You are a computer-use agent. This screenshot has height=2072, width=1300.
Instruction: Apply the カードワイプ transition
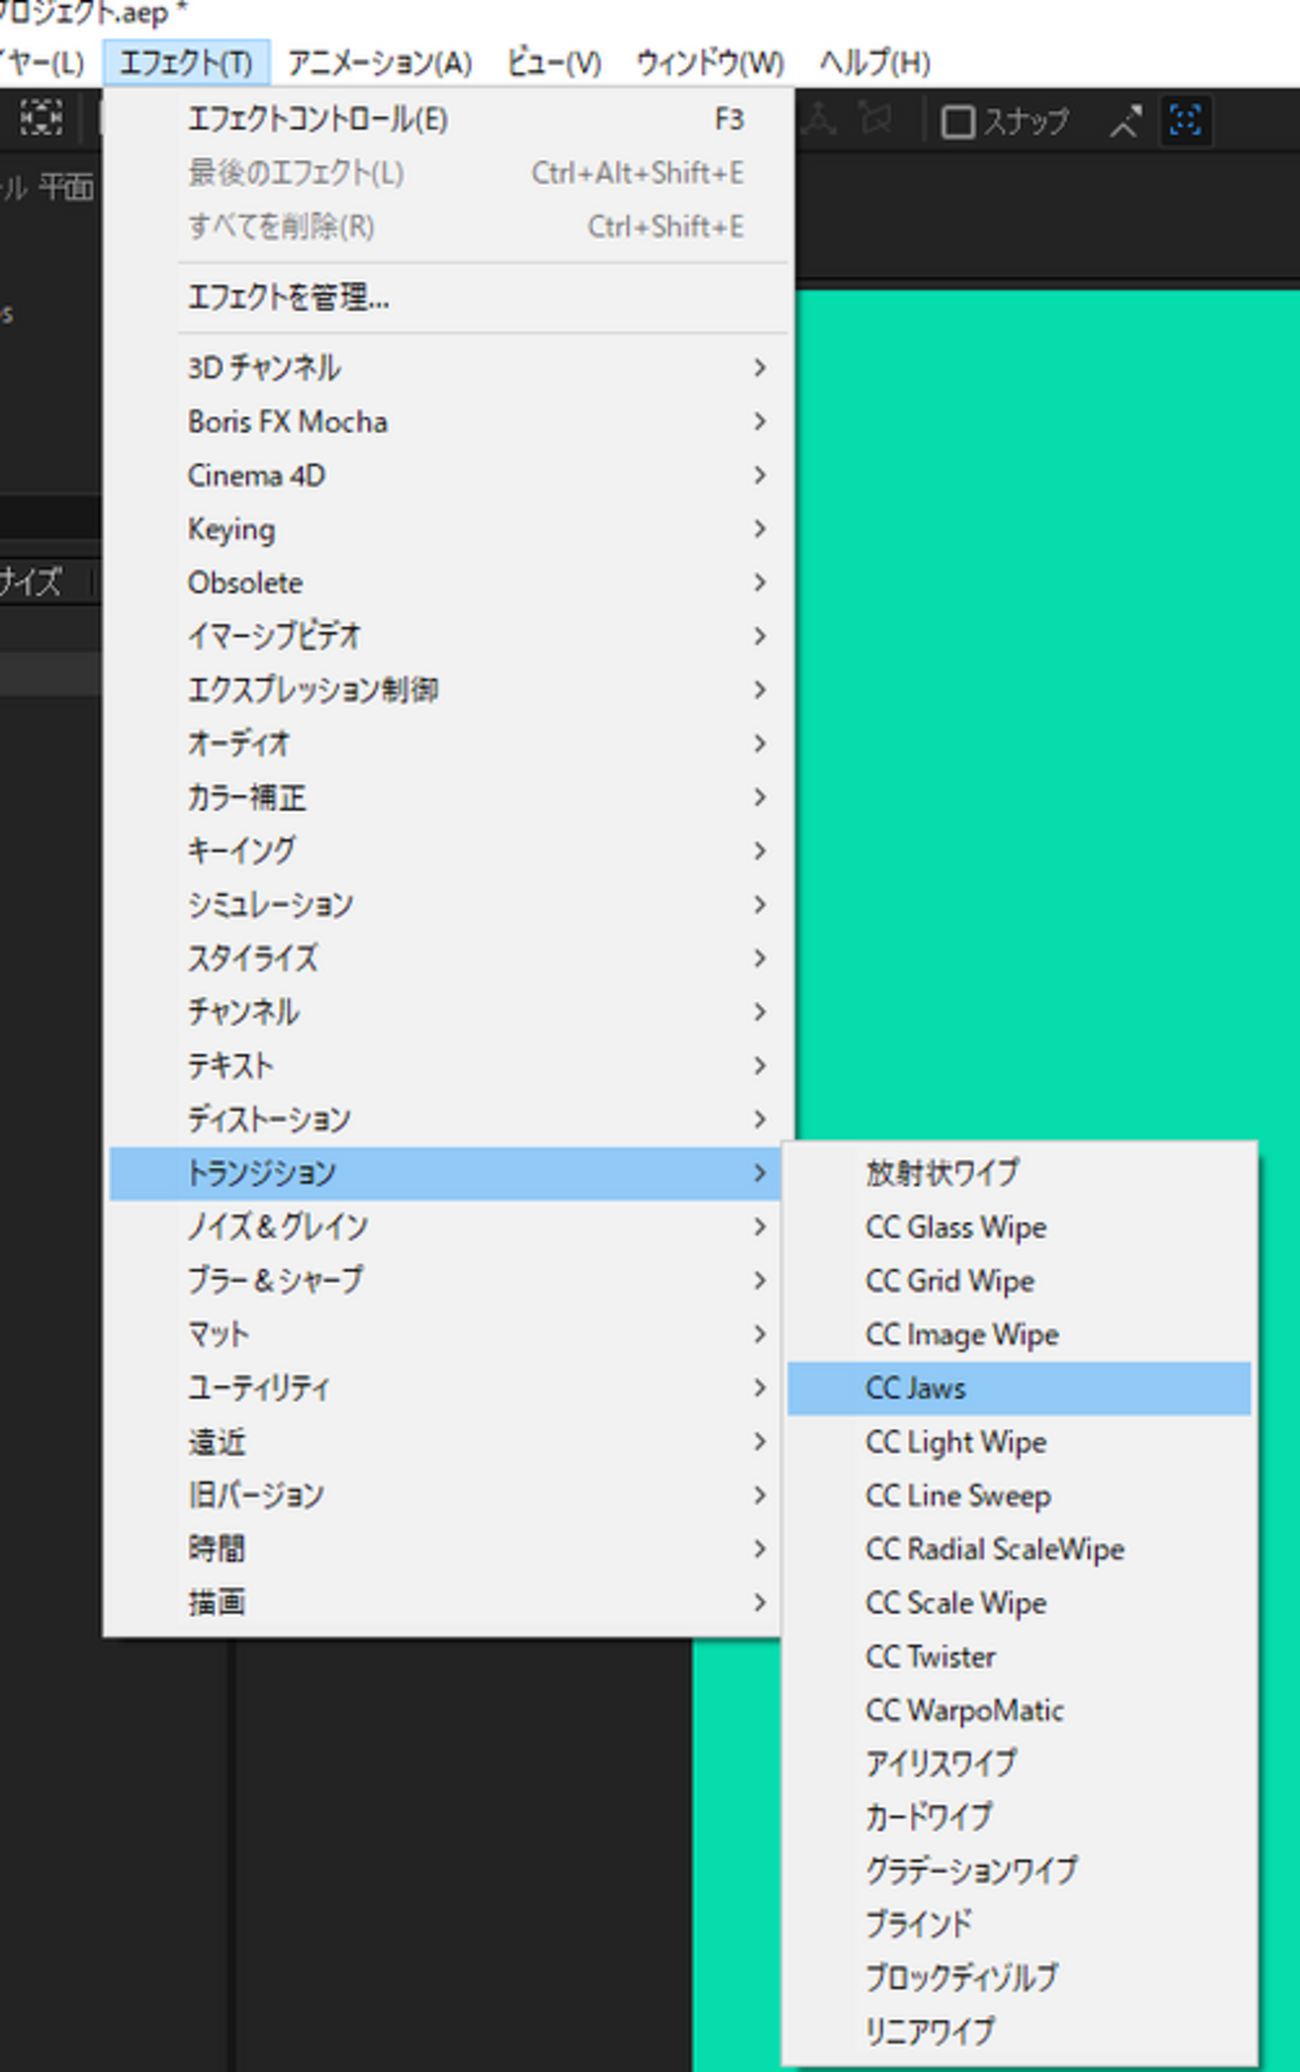coord(1019,1817)
